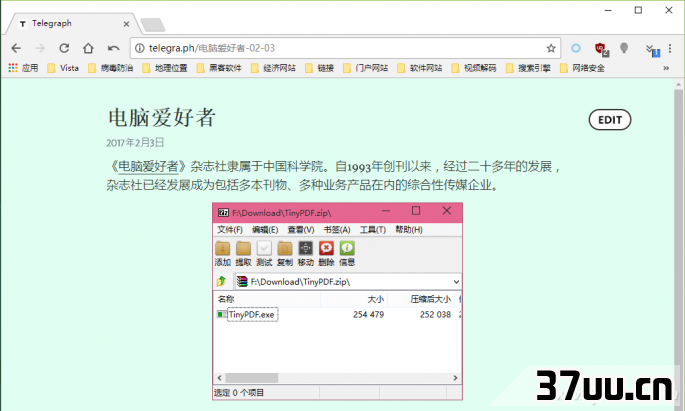
Task: Click the grayed Forward arrow in Chrome
Action: [40, 48]
